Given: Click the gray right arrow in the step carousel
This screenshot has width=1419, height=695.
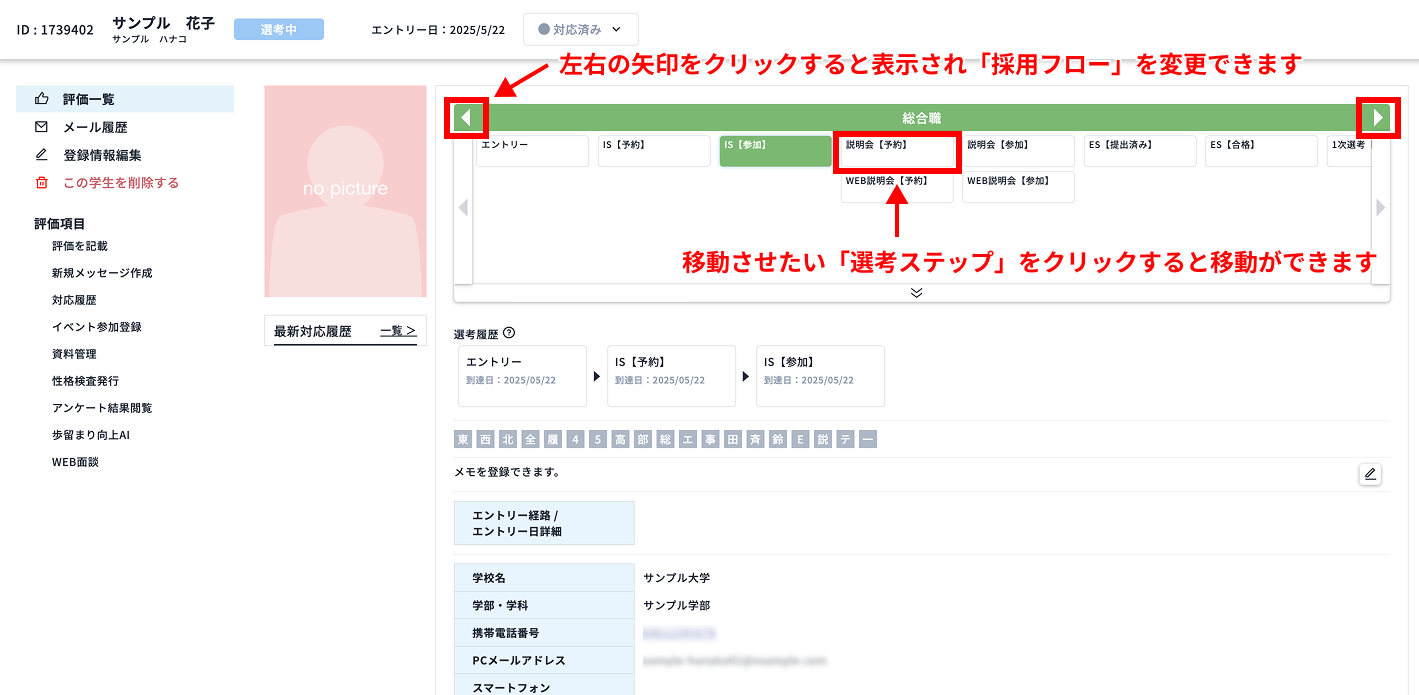Looking at the screenshot, I should 1380,207.
